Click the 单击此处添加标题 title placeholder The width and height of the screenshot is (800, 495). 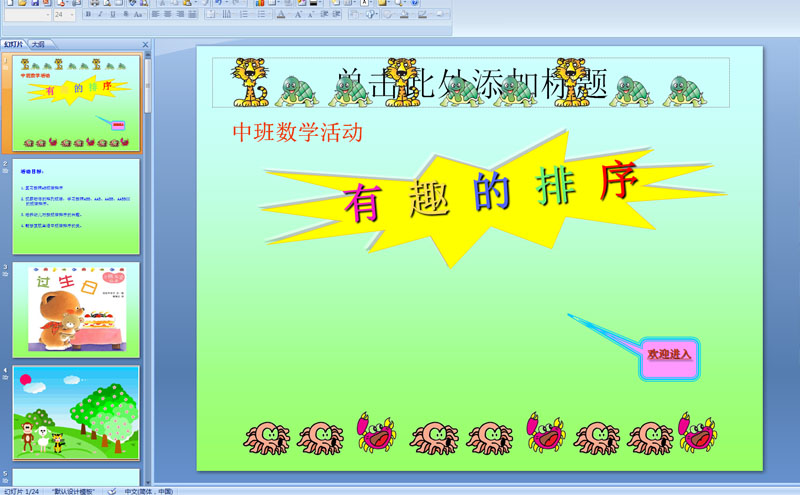470,83
